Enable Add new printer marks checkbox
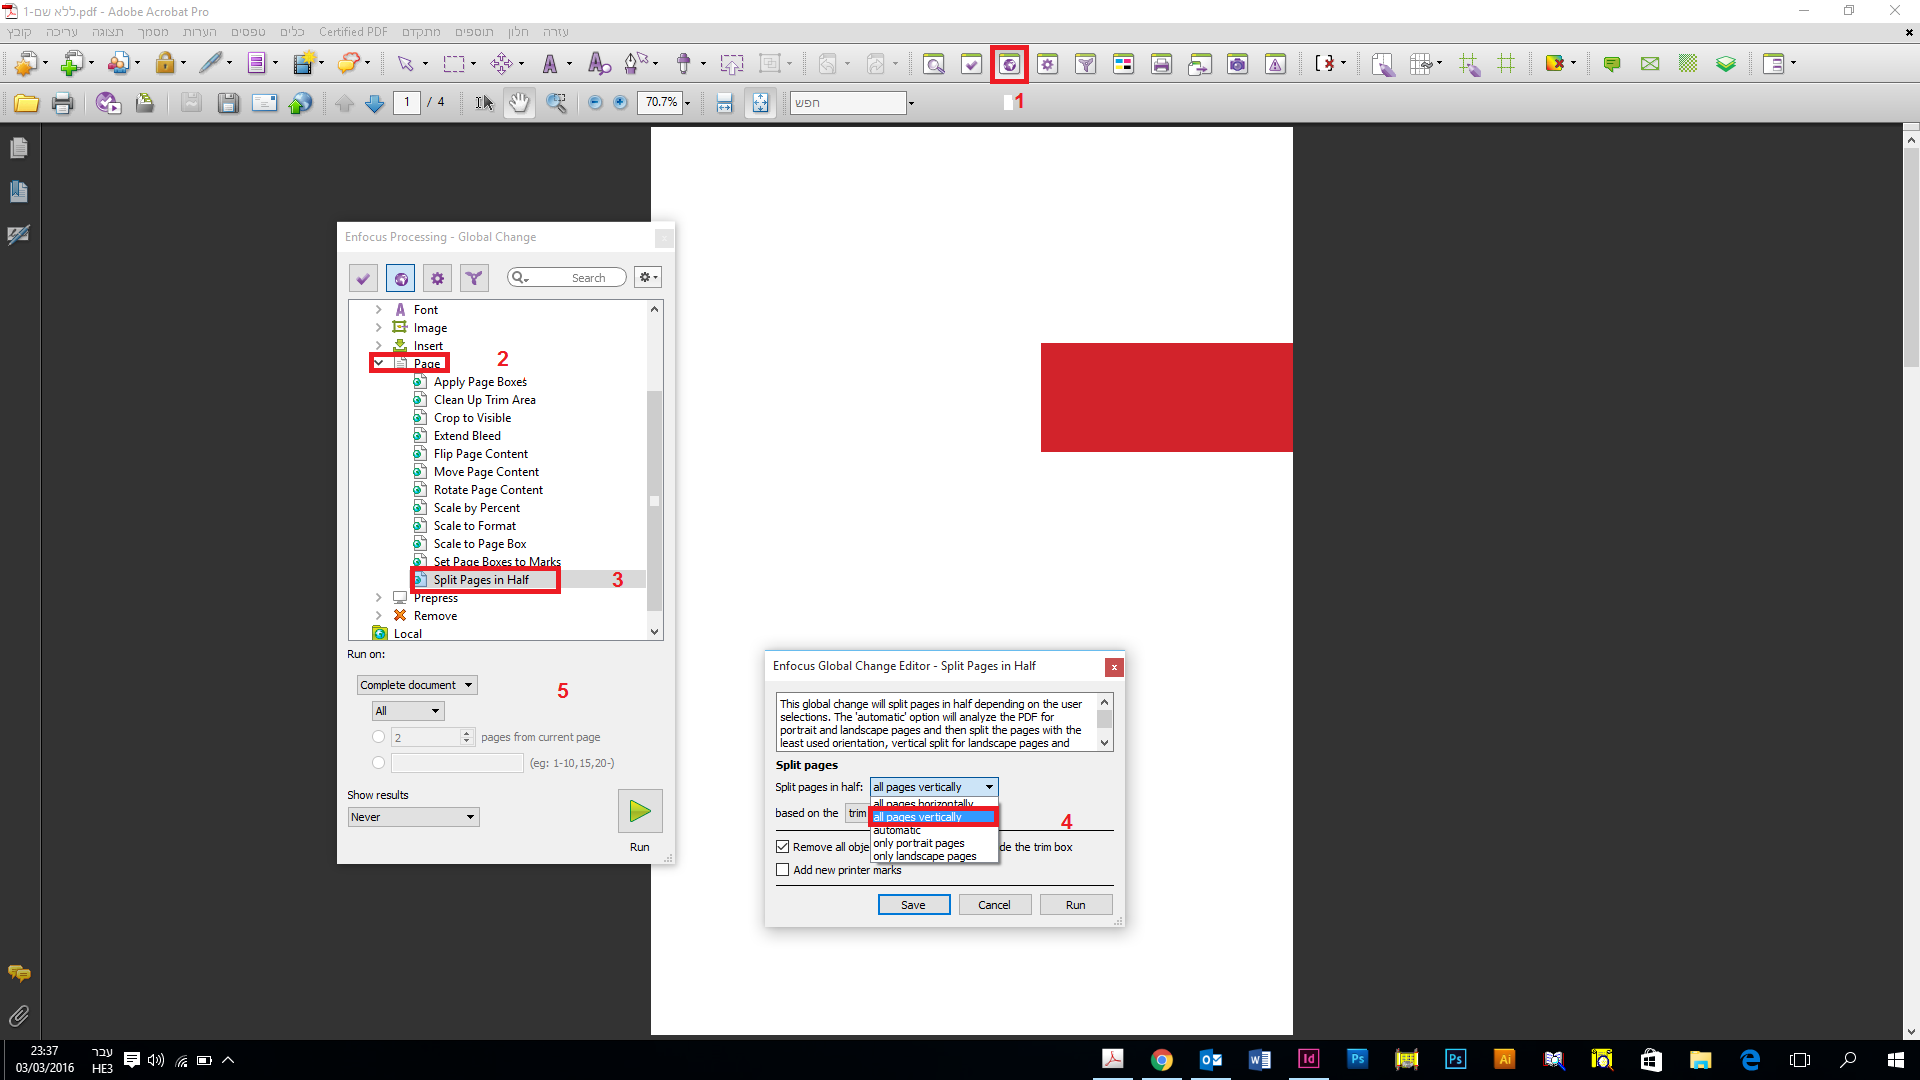This screenshot has width=1920, height=1080. tap(783, 870)
